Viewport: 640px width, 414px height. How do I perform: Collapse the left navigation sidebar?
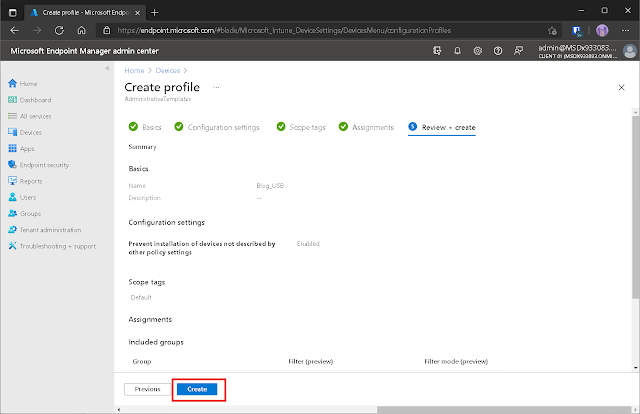pyautogui.click(x=107, y=68)
